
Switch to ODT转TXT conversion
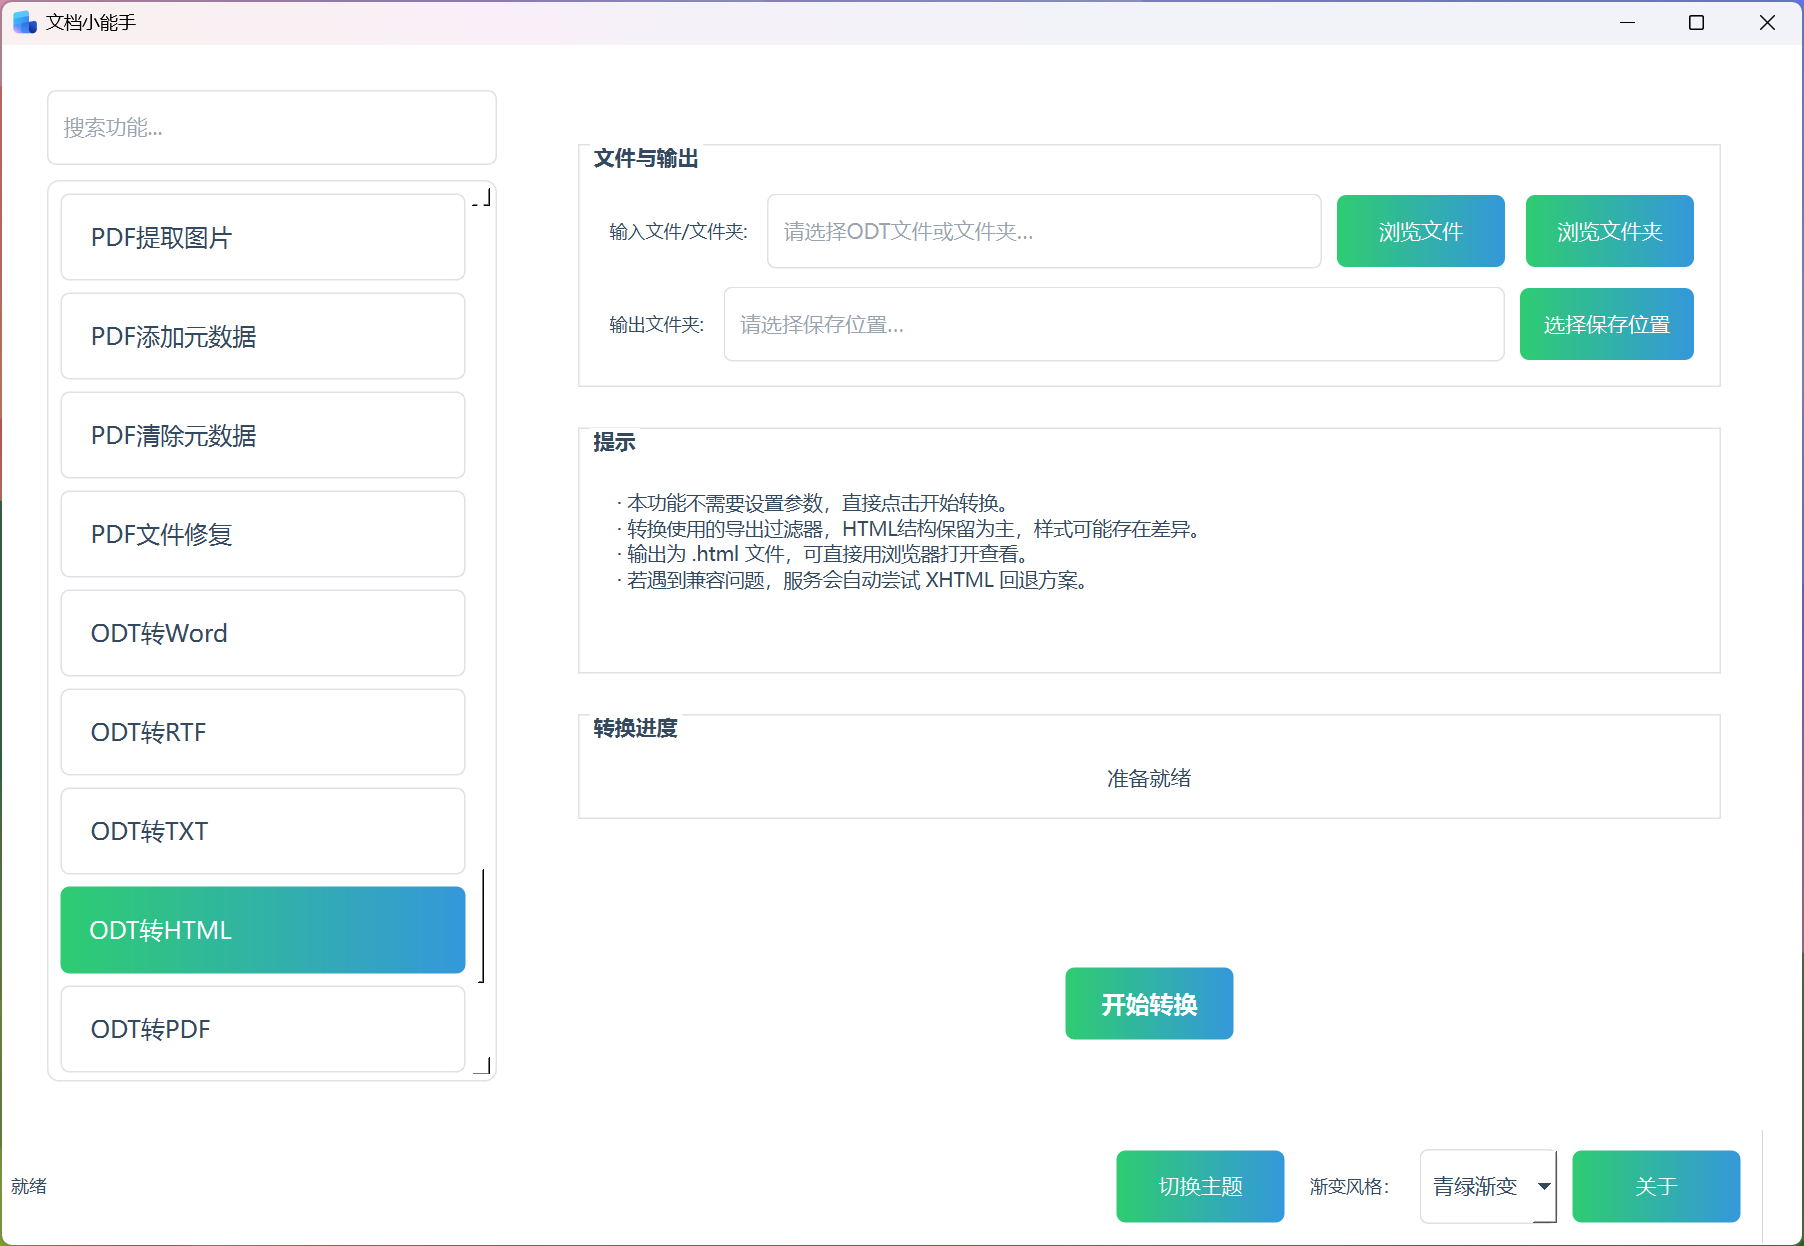pos(262,831)
